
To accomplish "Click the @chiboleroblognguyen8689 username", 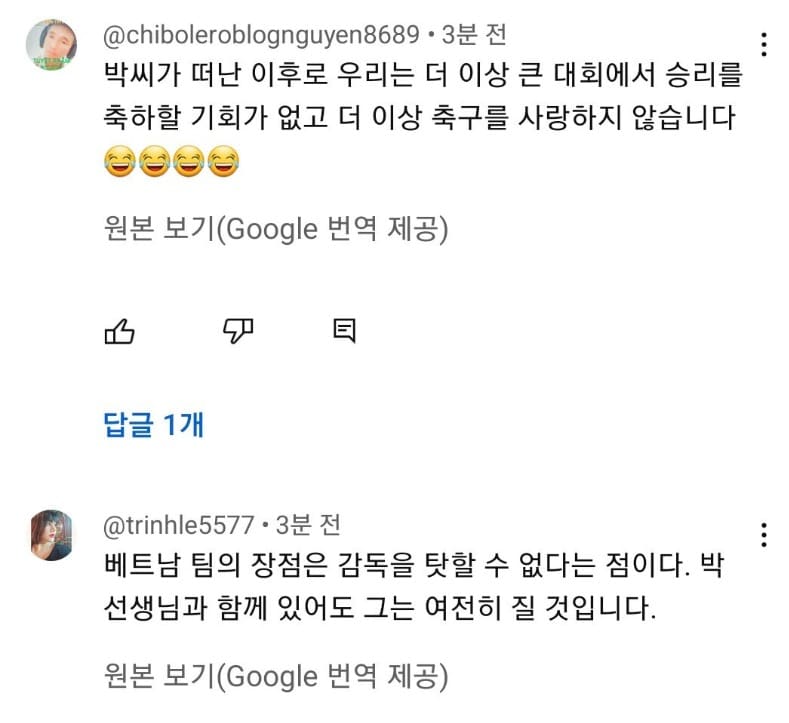I will click(261, 35).
